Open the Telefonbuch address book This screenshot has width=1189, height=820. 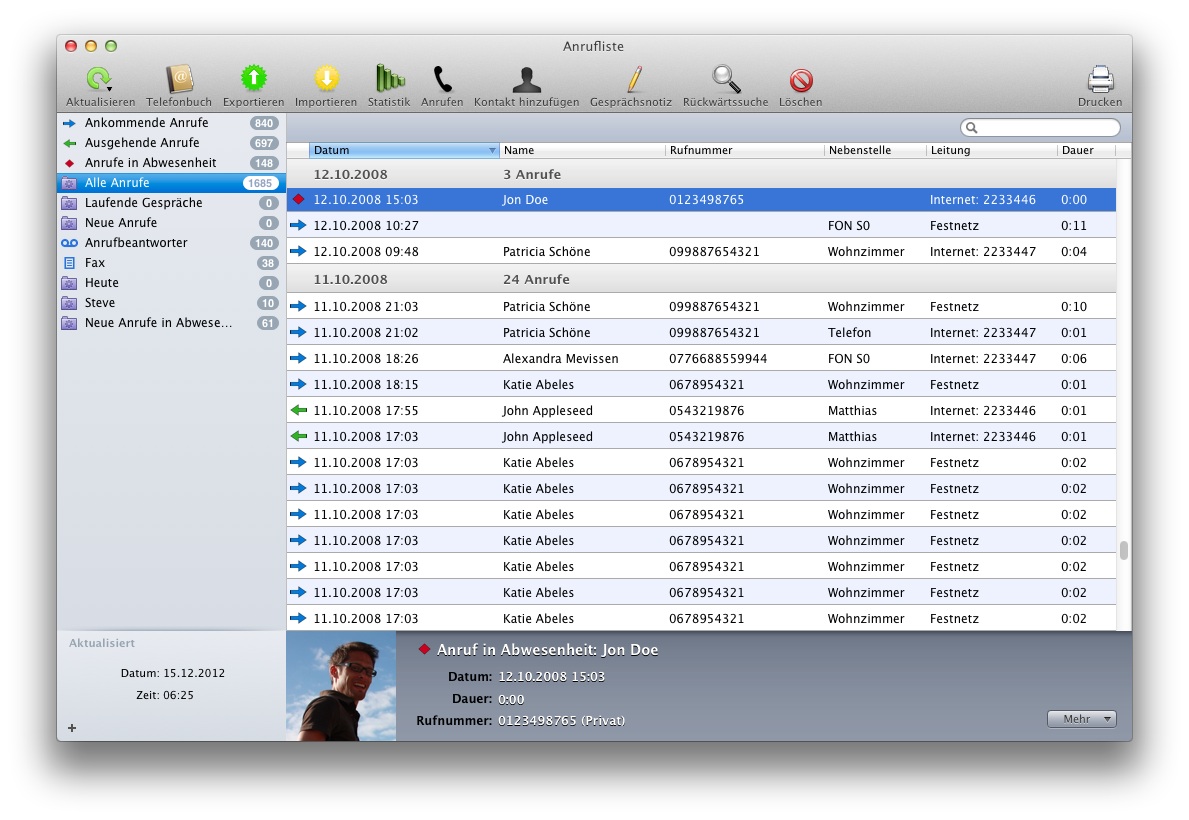coord(179,80)
